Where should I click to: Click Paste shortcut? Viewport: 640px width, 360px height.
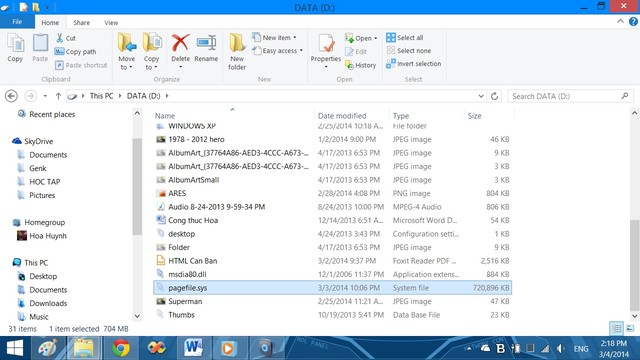[x=81, y=65]
